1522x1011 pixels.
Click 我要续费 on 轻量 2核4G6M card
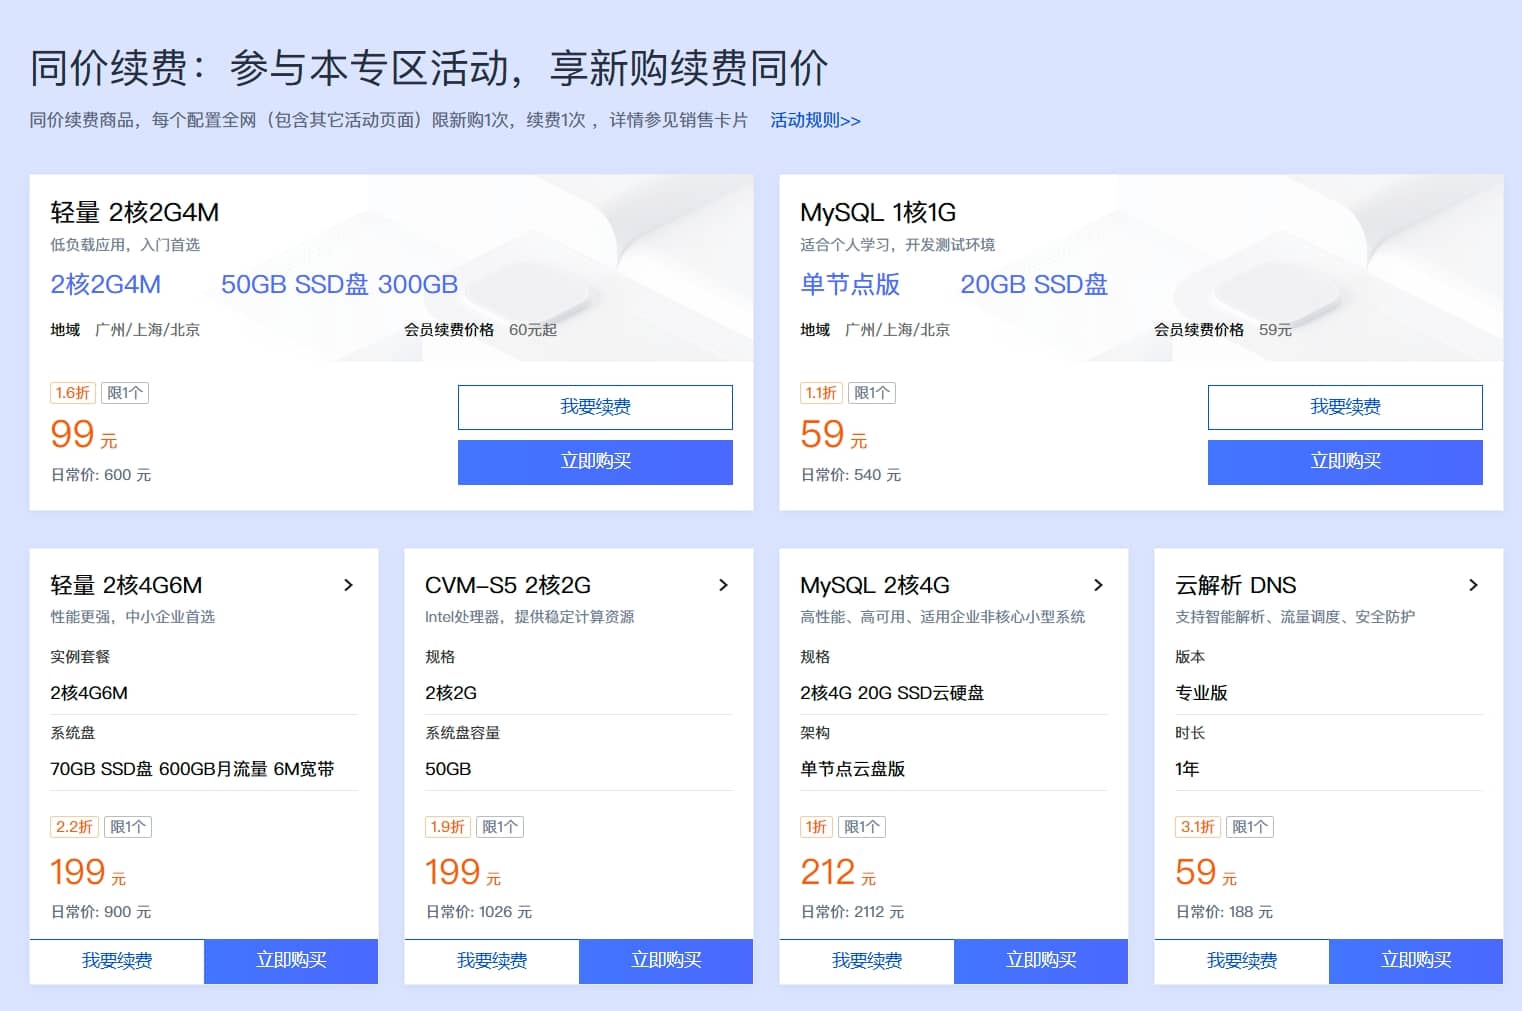tap(117, 961)
